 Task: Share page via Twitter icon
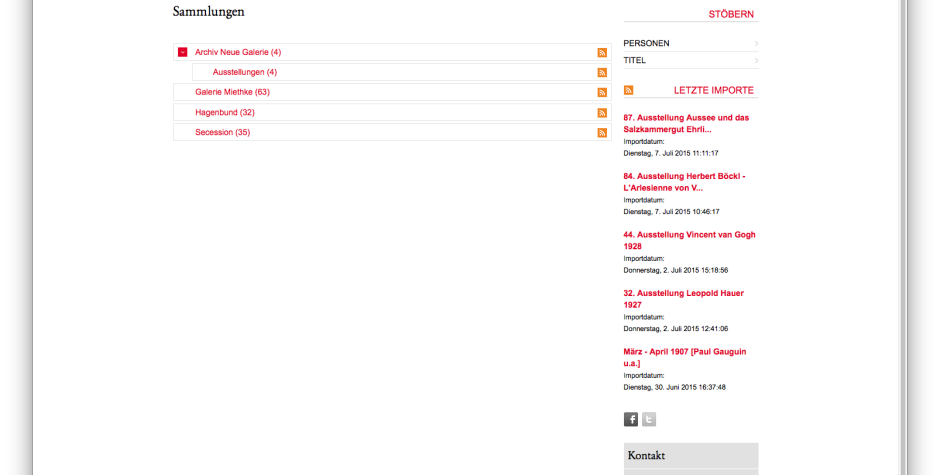pos(649,419)
